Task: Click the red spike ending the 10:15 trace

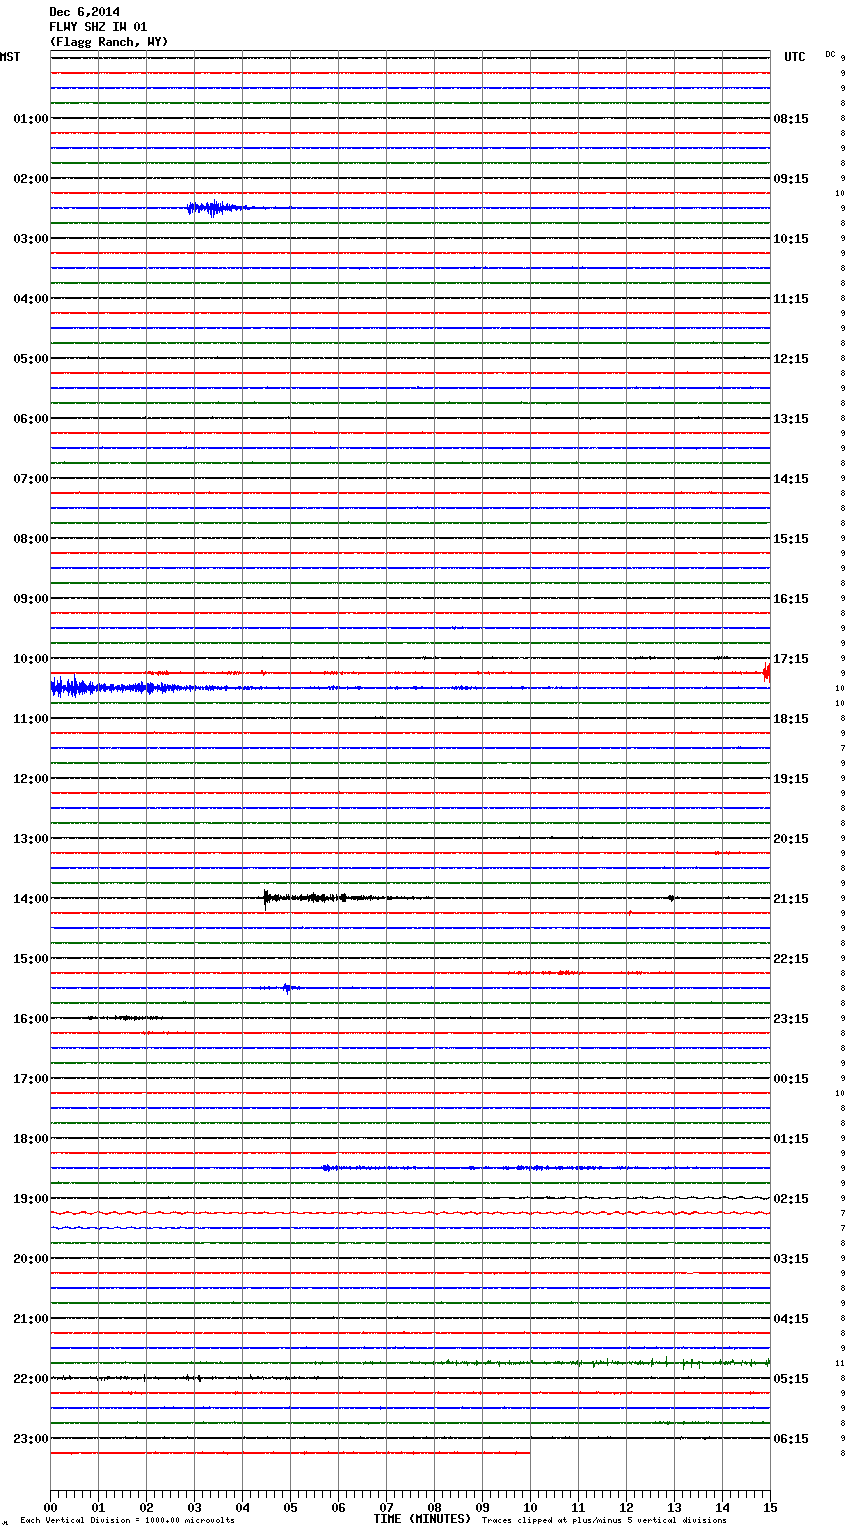Action: (x=766, y=672)
